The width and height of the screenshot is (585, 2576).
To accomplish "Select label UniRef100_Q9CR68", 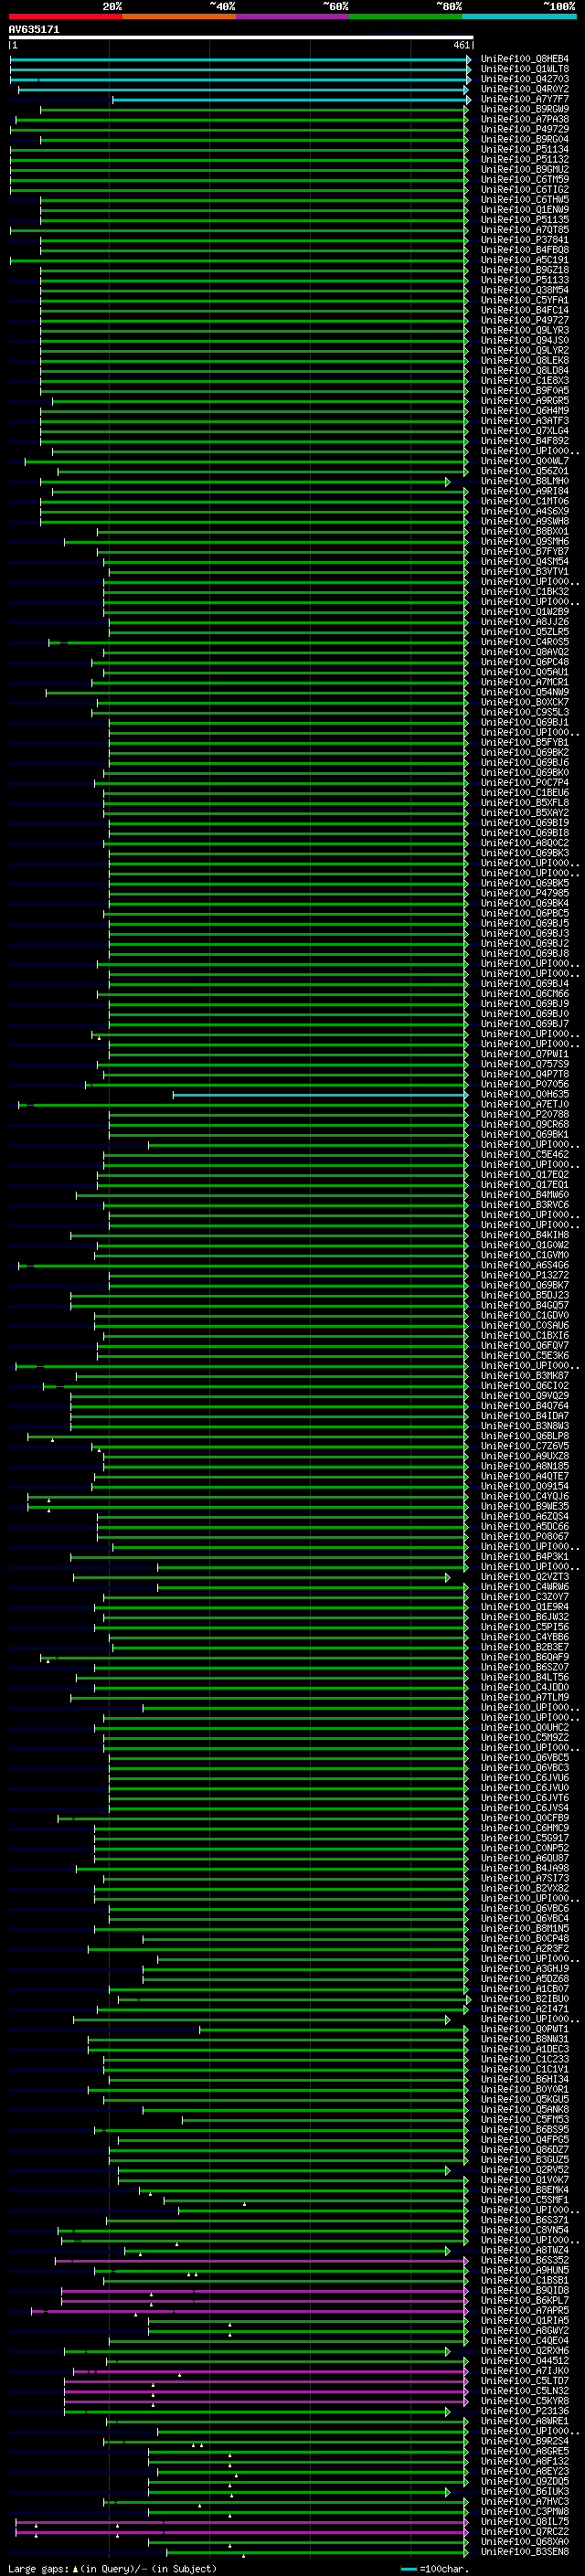I will coord(525,1125).
